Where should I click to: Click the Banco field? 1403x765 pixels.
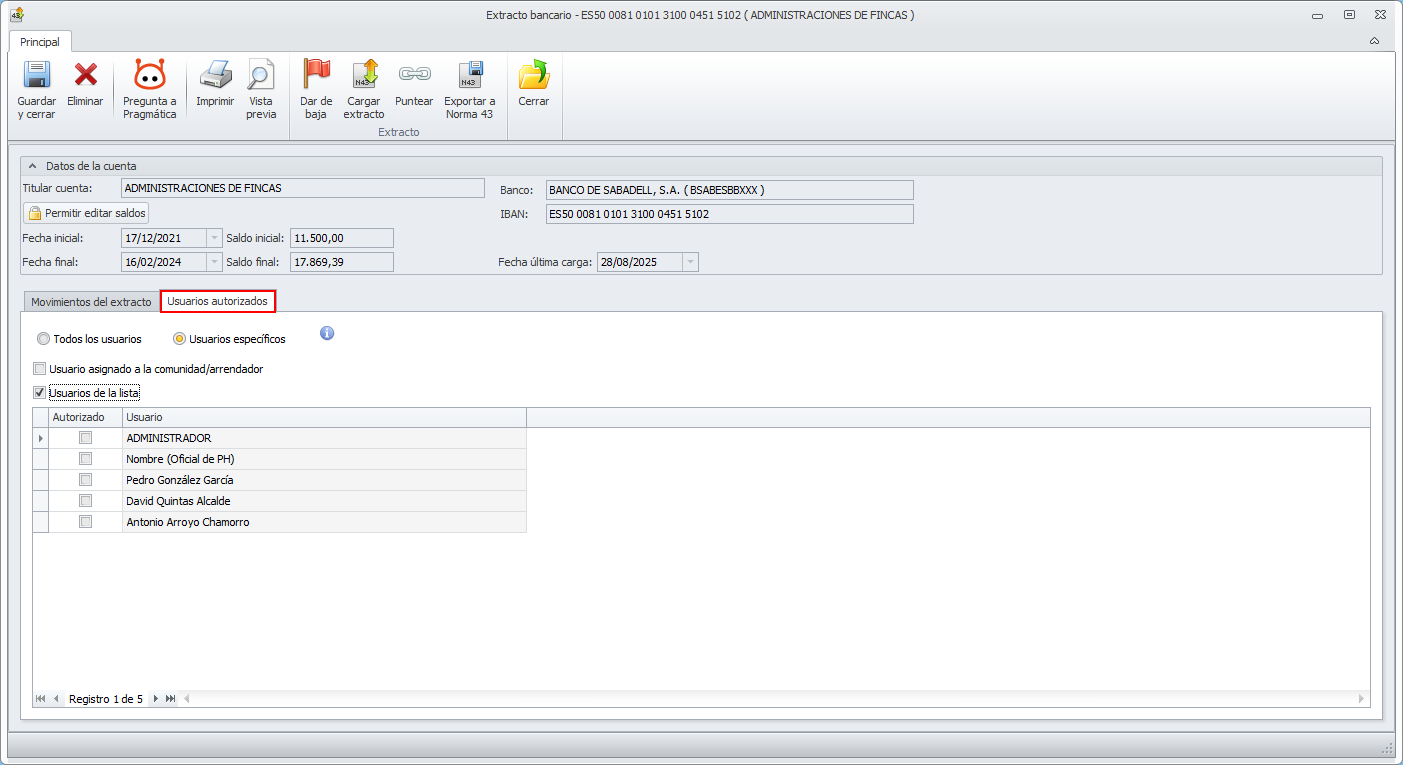(x=729, y=190)
